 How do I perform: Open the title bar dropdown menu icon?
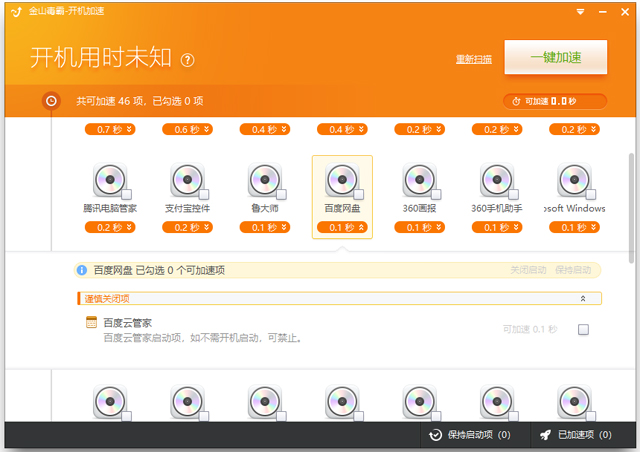tap(580, 11)
